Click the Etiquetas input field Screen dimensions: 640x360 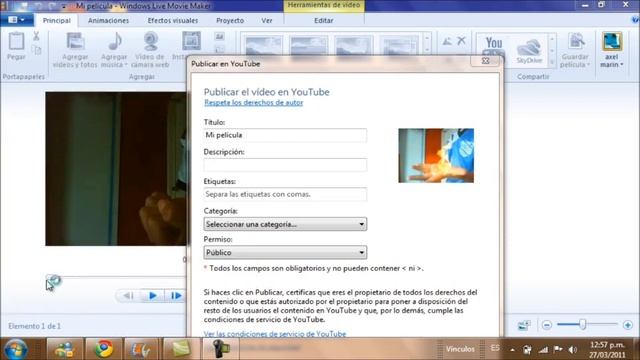[285, 194]
